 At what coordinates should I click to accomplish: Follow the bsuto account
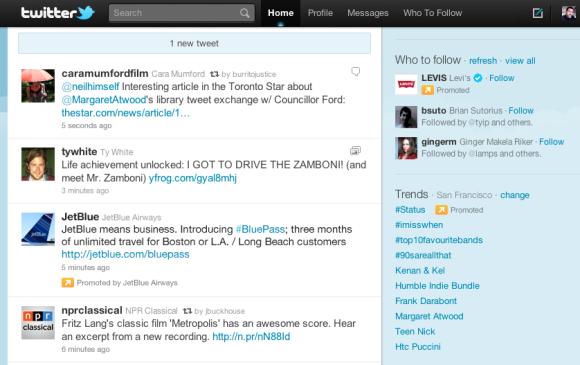point(521,111)
